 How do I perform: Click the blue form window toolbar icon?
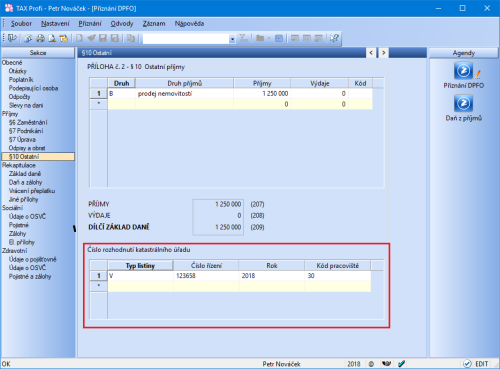pos(279,38)
